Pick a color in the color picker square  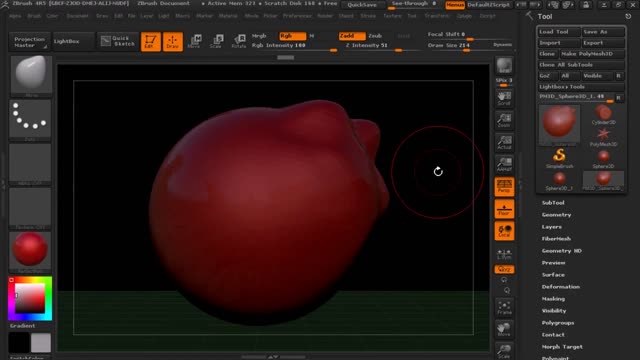pyautogui.click(x=30, y=298)
